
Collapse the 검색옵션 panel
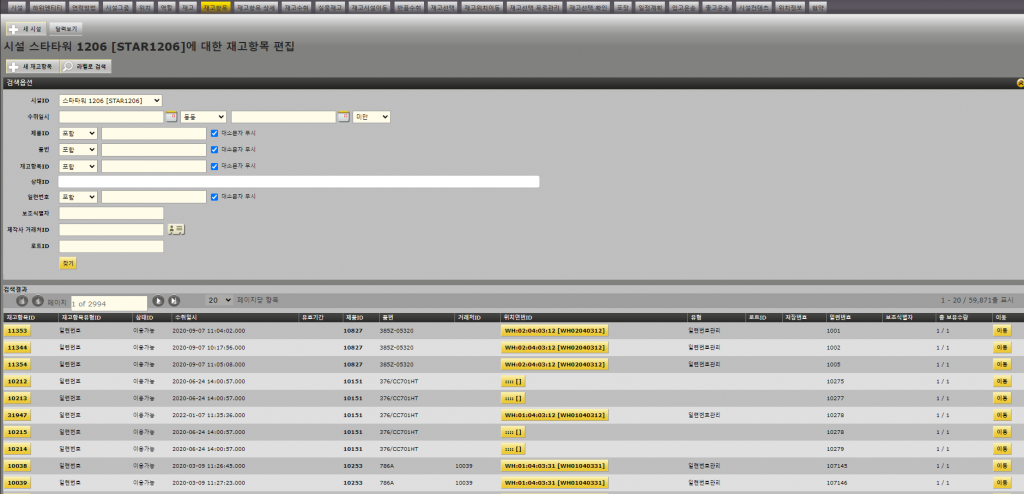click(1019, 84)
